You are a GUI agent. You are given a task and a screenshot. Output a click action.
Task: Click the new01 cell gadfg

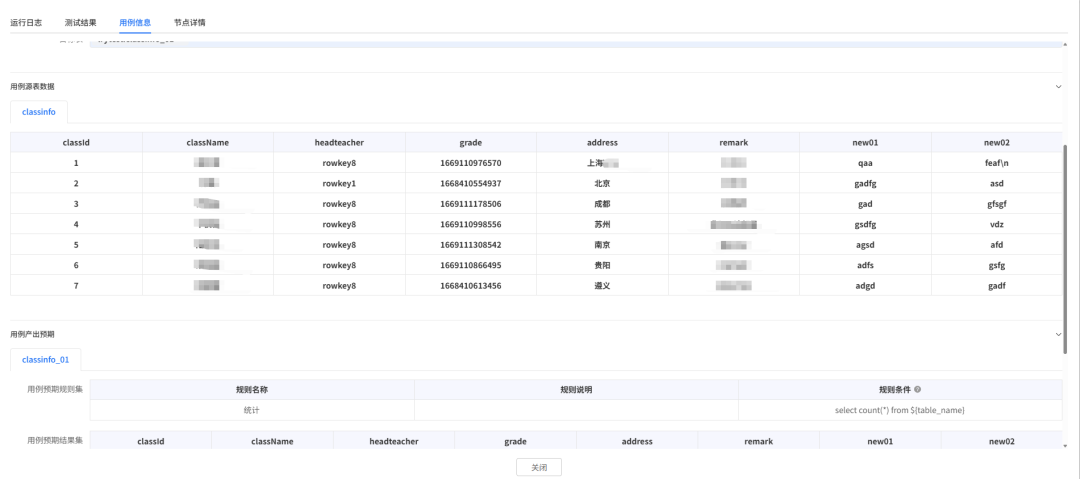click(865, 183)
